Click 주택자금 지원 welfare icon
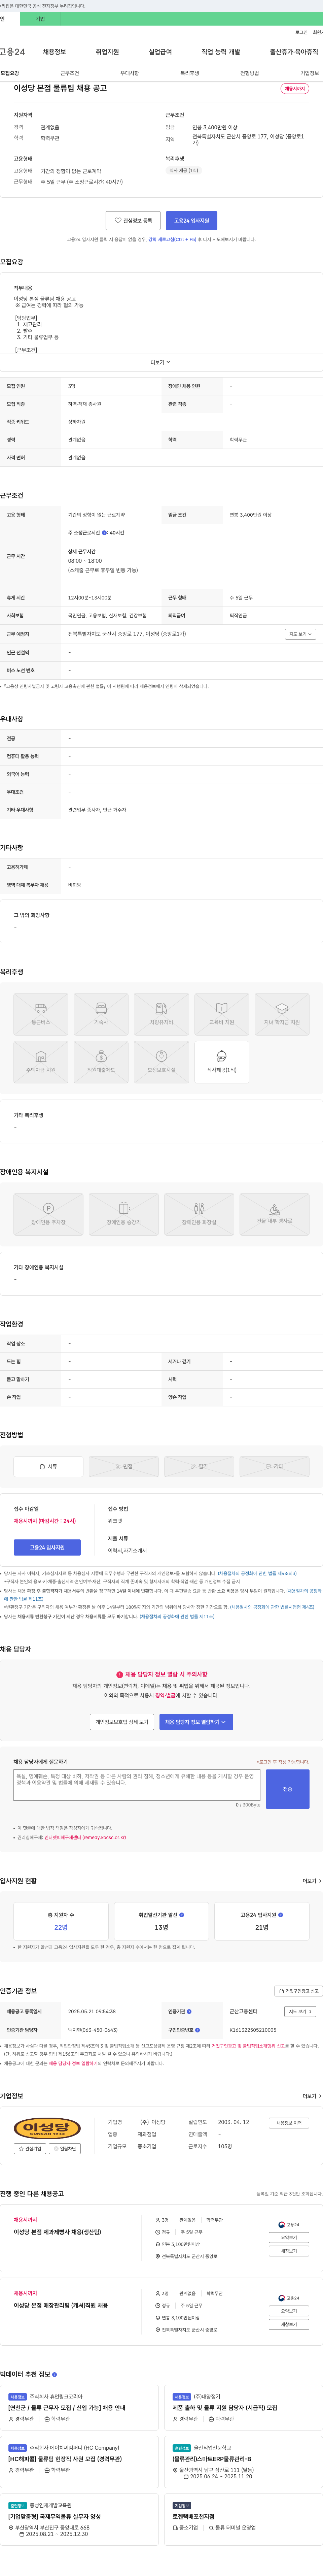Screen dimensions: 323x2576 41,1062
